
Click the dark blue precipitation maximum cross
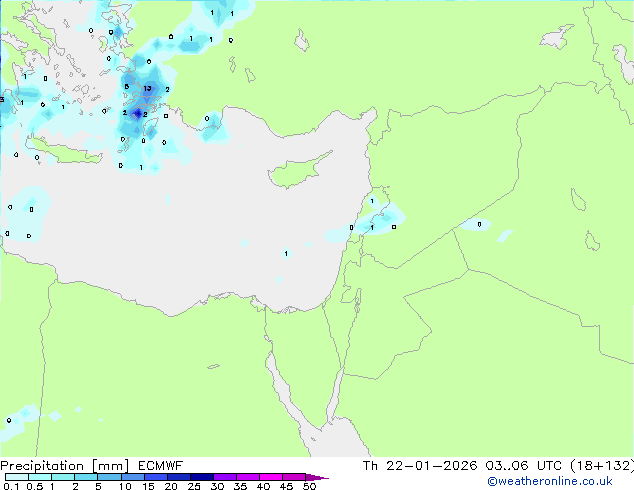tap(138, 114)
